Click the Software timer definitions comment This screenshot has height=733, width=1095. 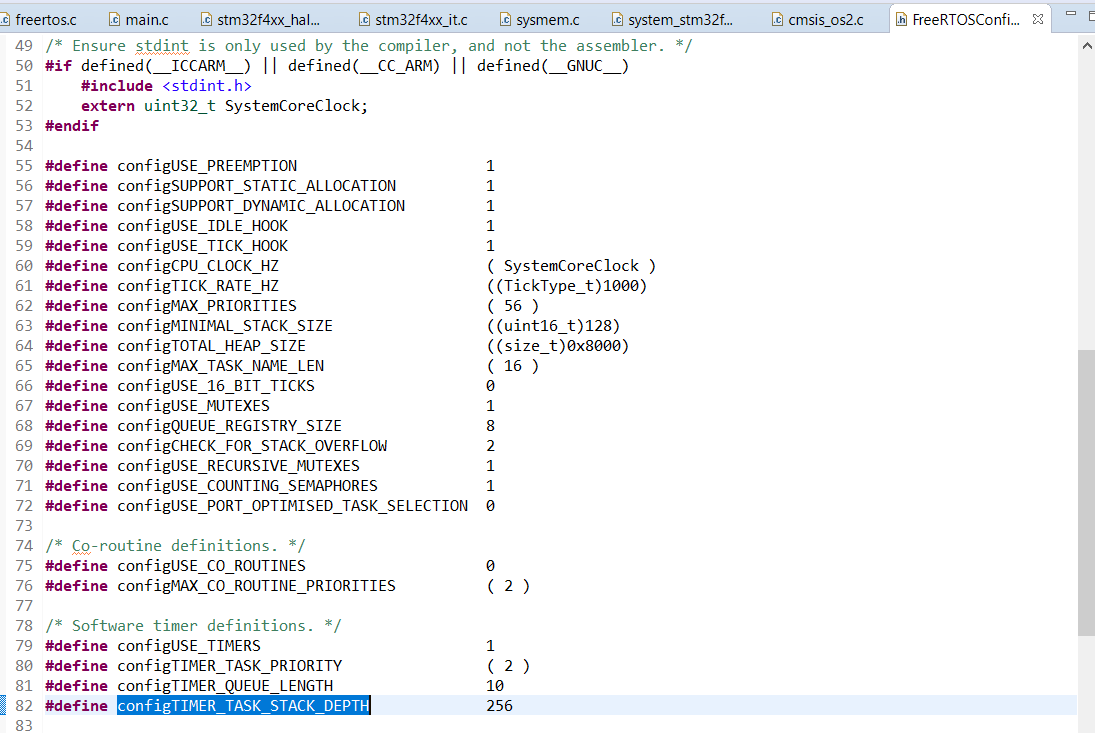click(193, 625)
